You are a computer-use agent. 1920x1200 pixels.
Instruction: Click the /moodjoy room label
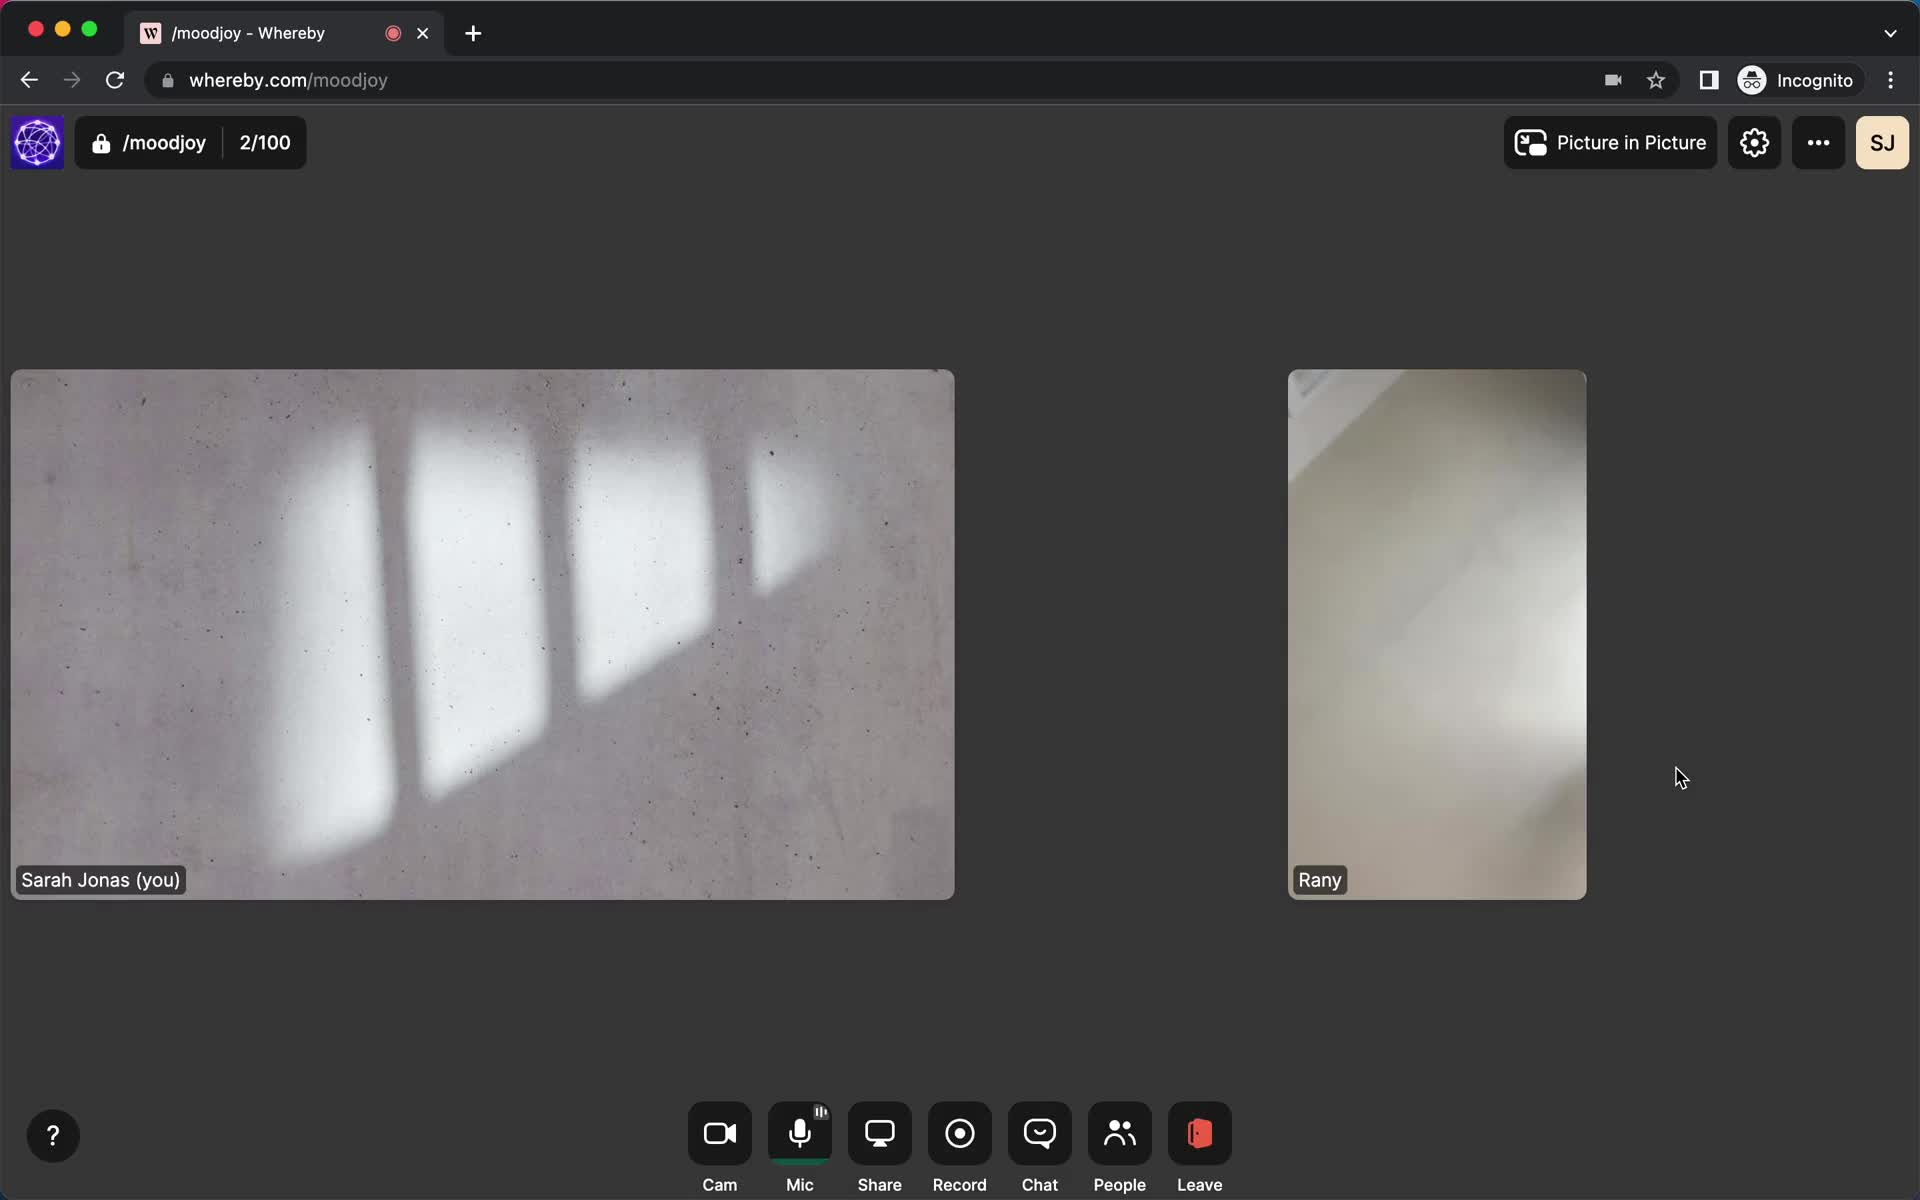coord(164,142)
